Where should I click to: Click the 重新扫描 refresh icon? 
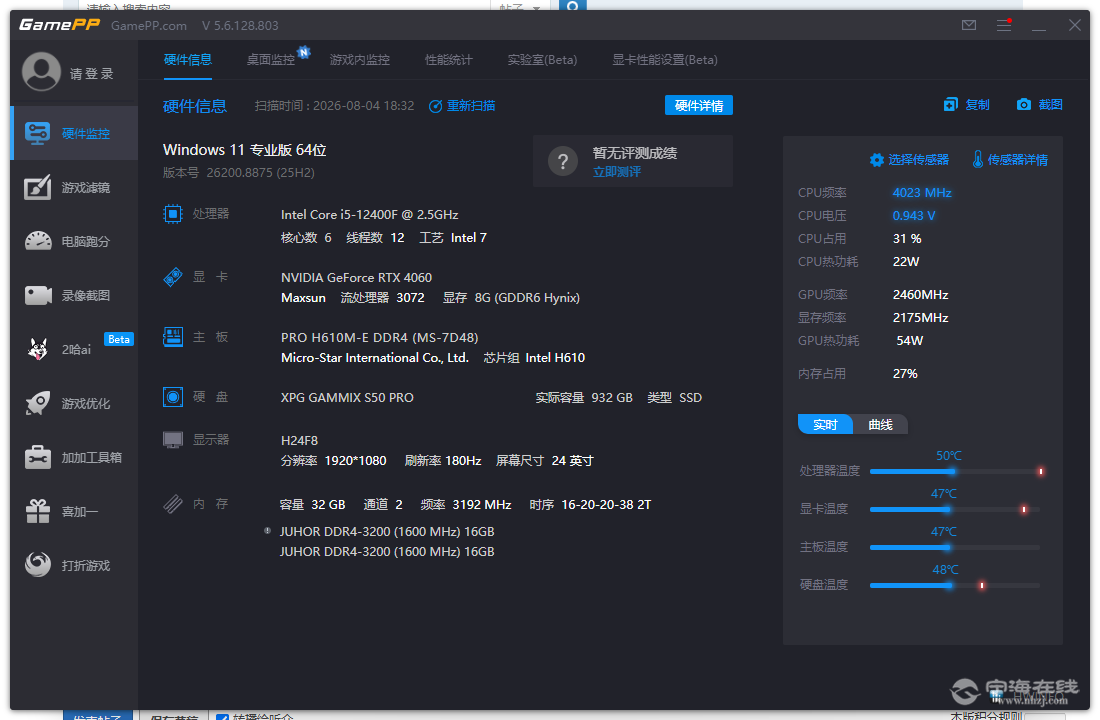(x=436, y=106)
